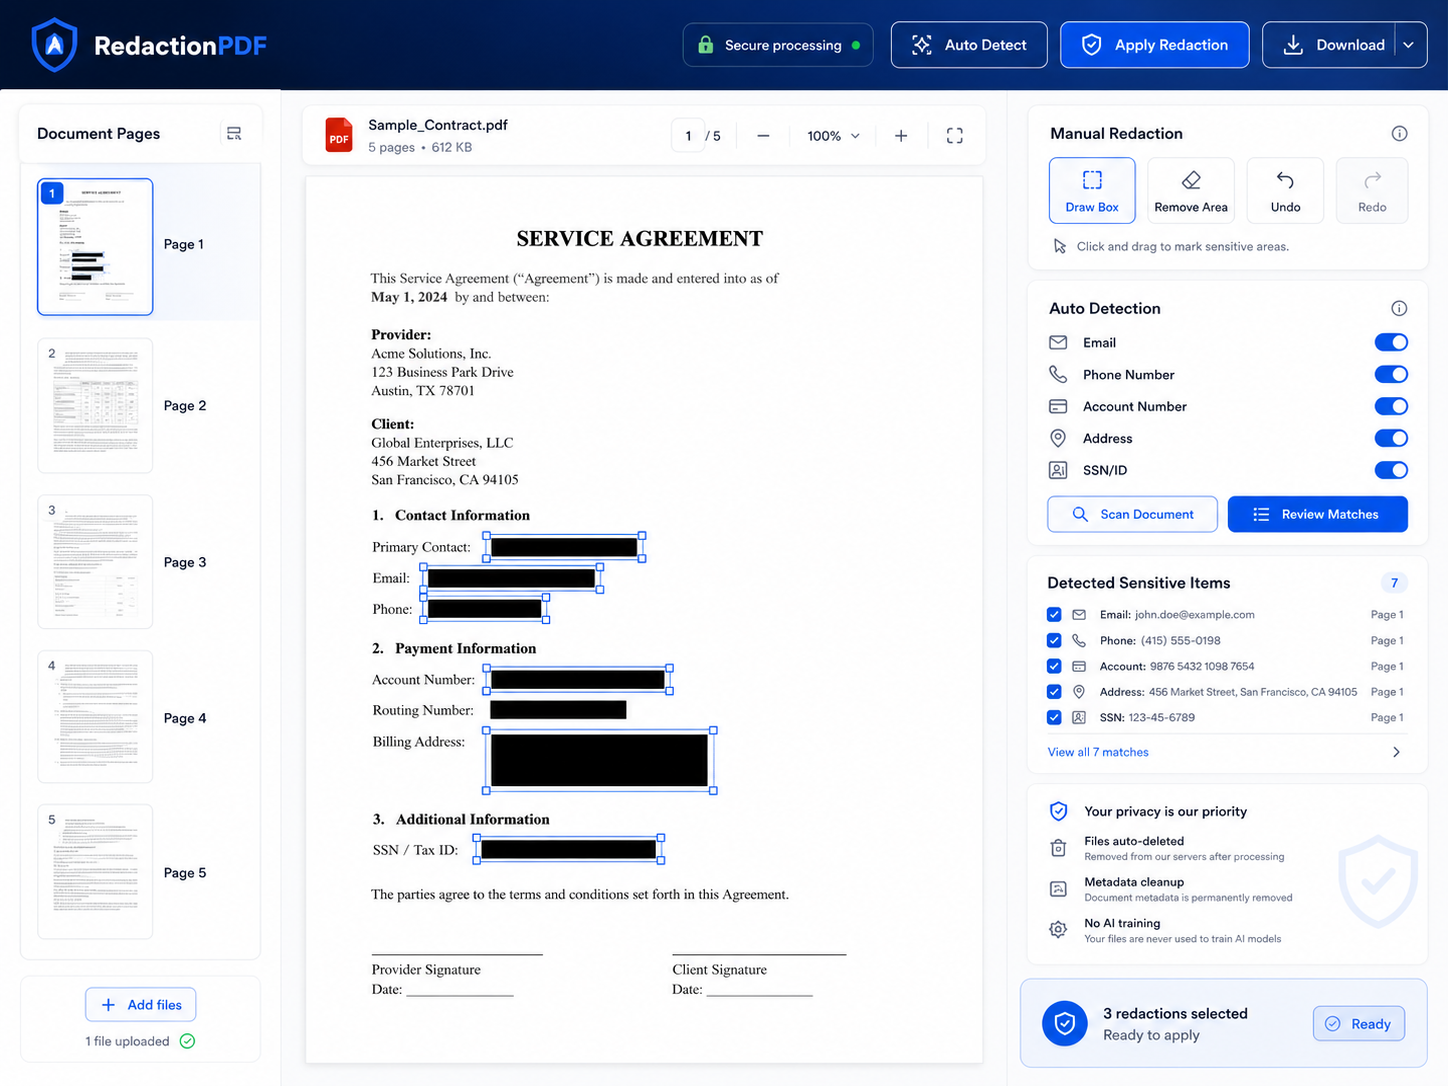The image size is (1448, 1086).
Task: Click the Secure processing lock indicator
Action: pyautogui.click(x=778, y=45)
